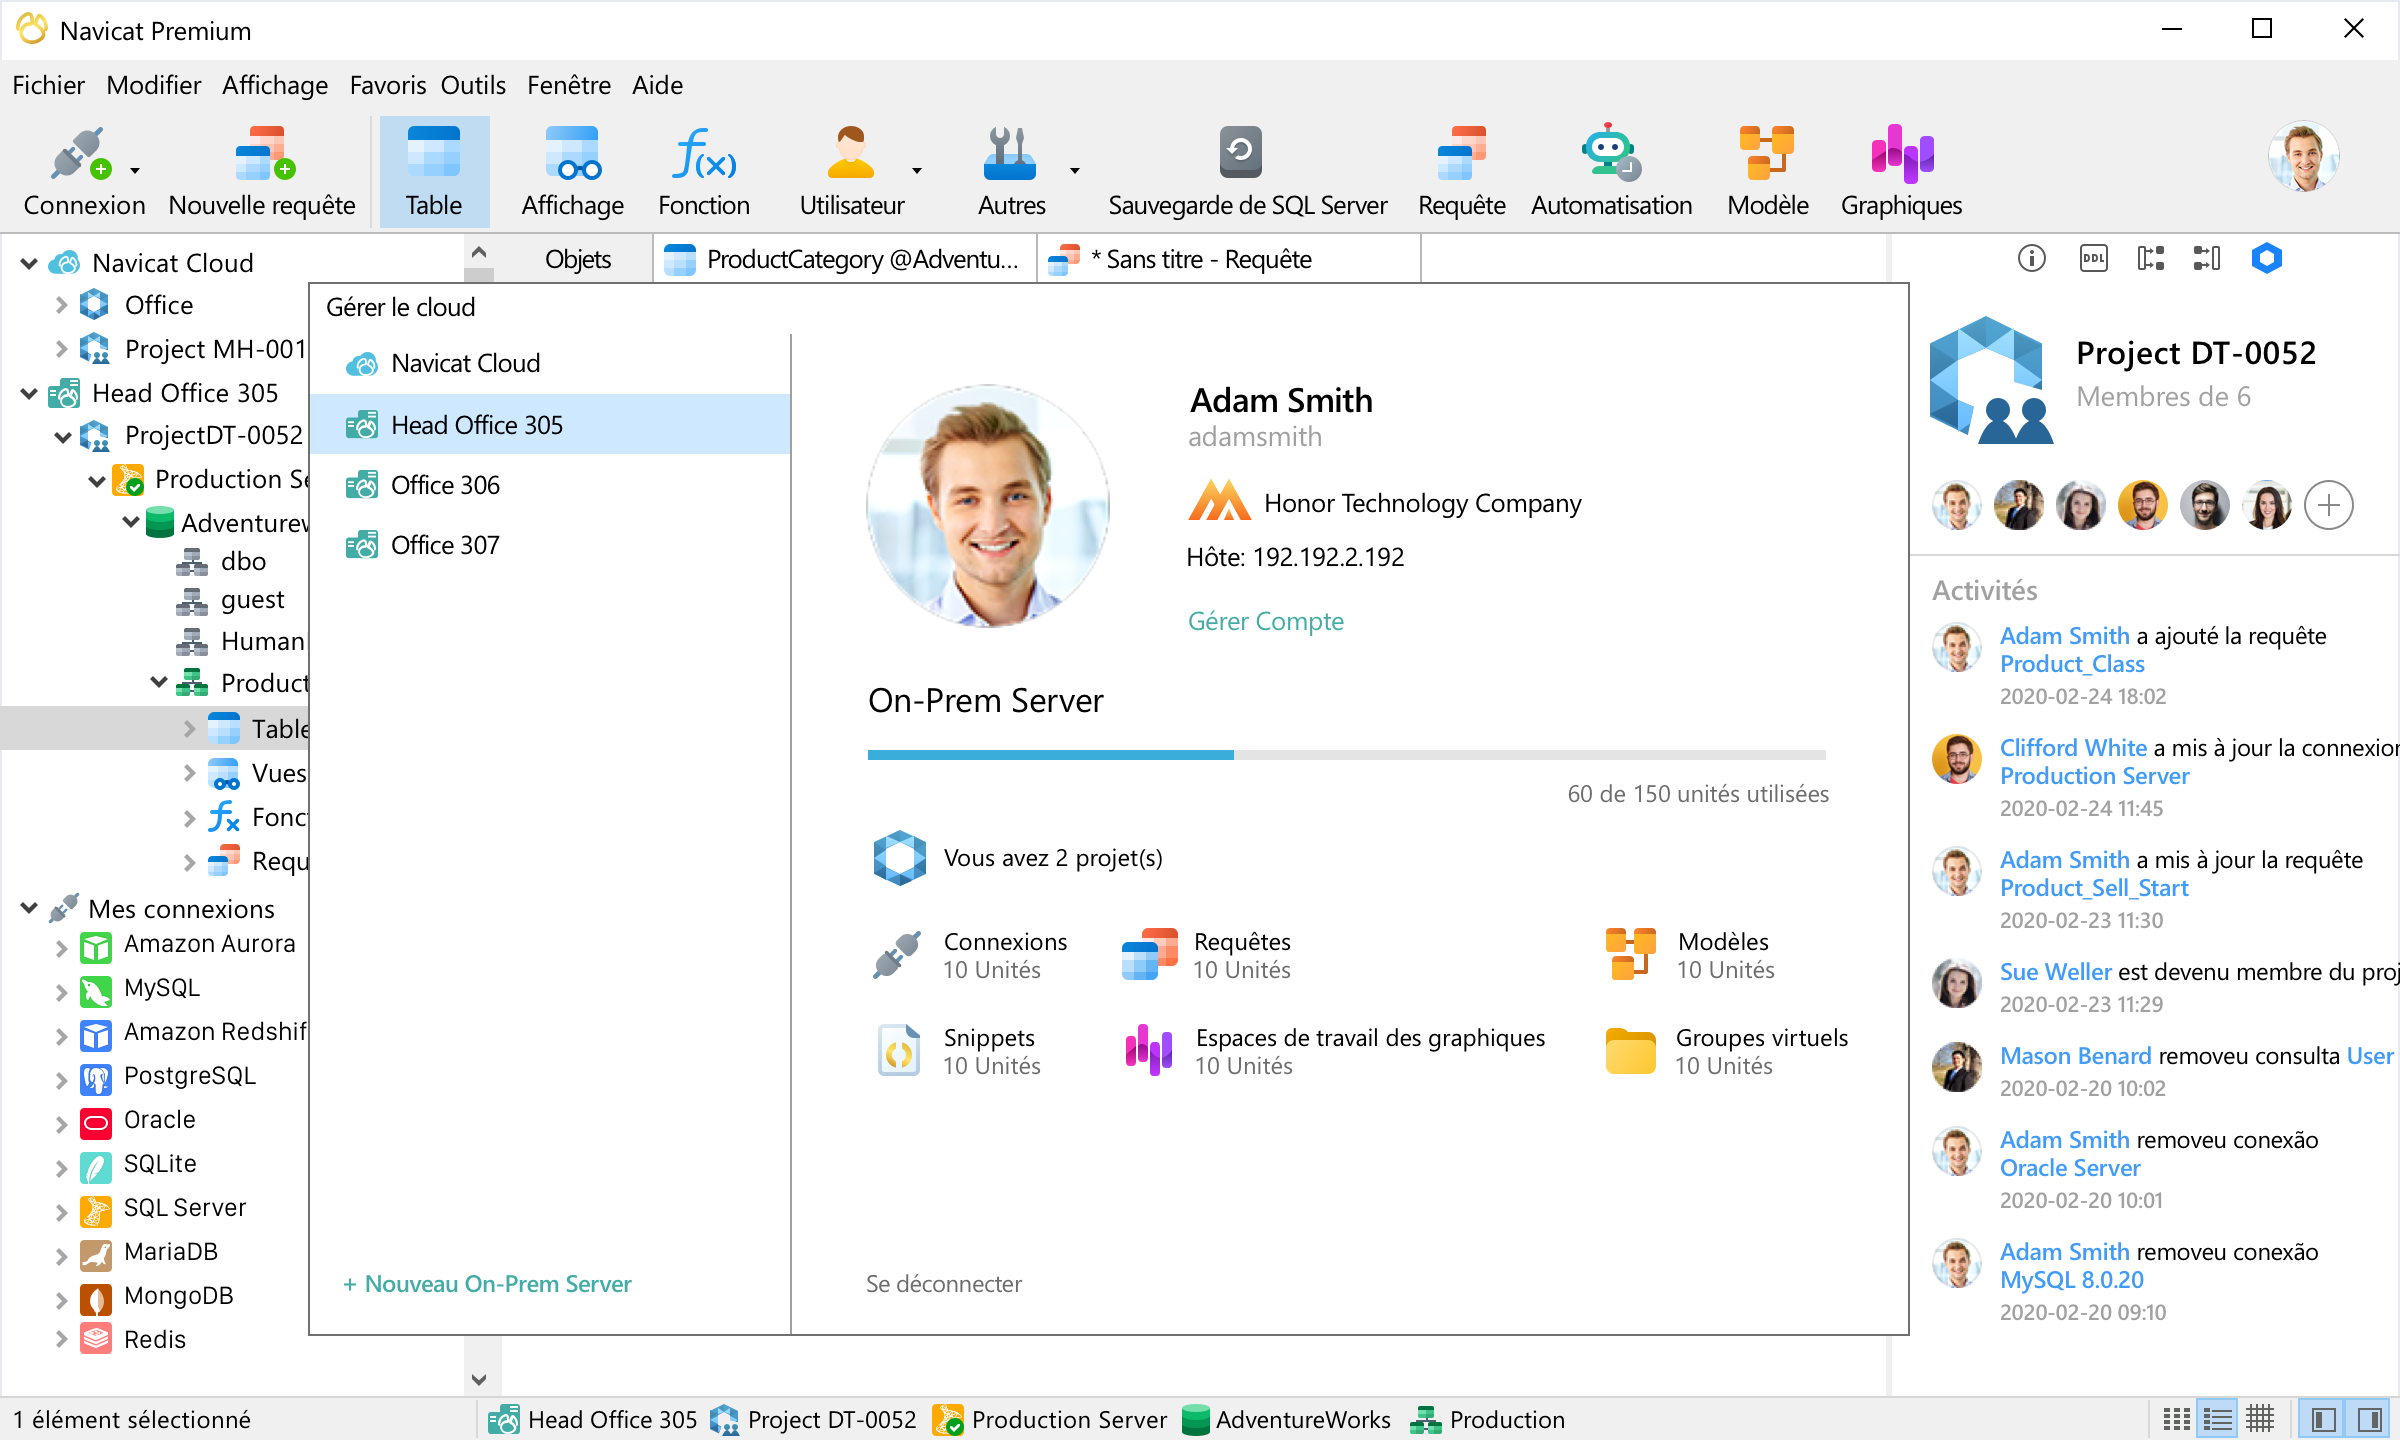This screenshot has width=2400, height=1440.
Task: Click the navigation scroll down arrow
Action: (x=479, y=1380)
